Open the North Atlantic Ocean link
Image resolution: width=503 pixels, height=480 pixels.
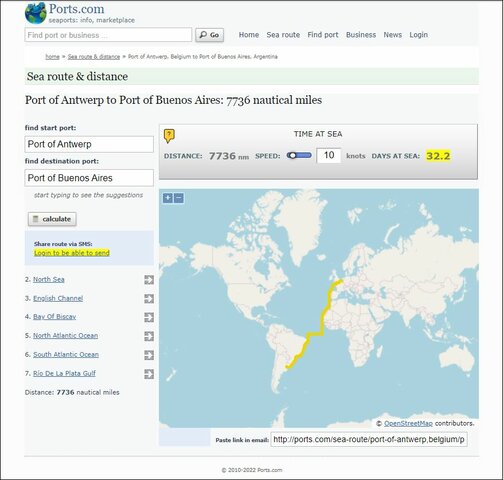tap(65, 336)
